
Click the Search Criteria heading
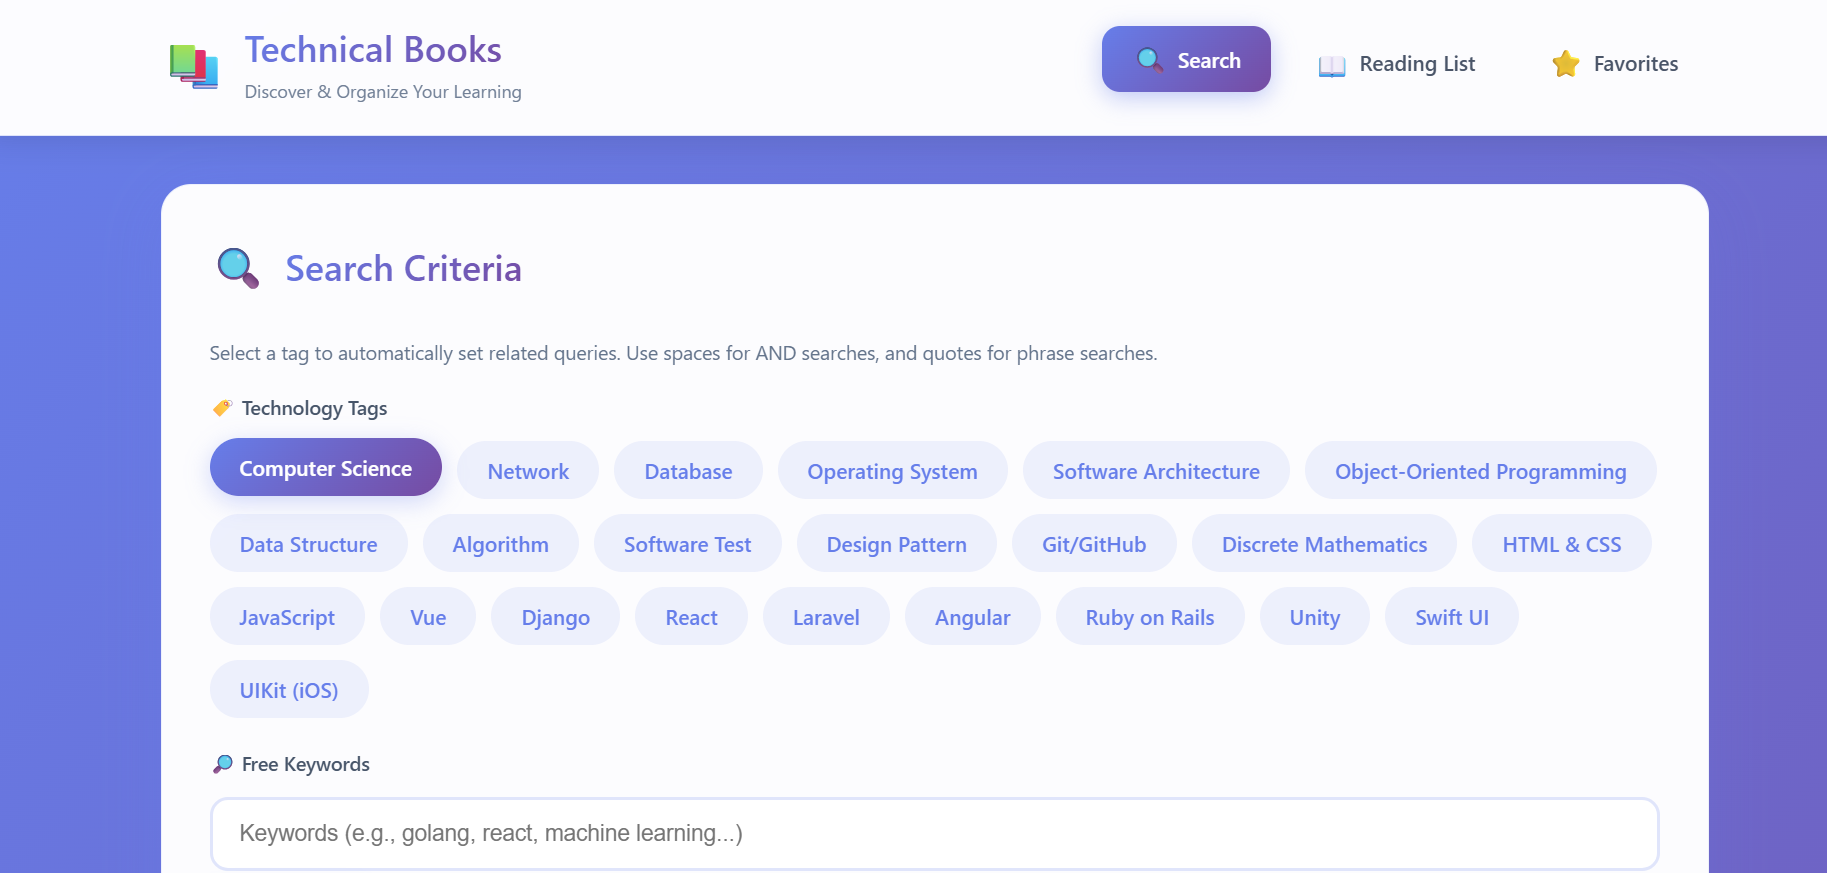point(403,268)
